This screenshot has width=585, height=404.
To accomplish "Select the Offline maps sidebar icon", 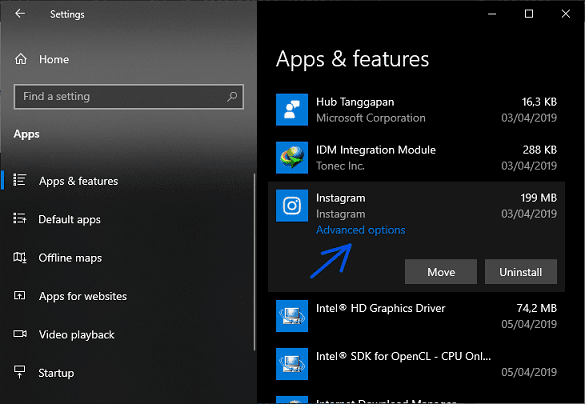I will (x=20, y=257).
